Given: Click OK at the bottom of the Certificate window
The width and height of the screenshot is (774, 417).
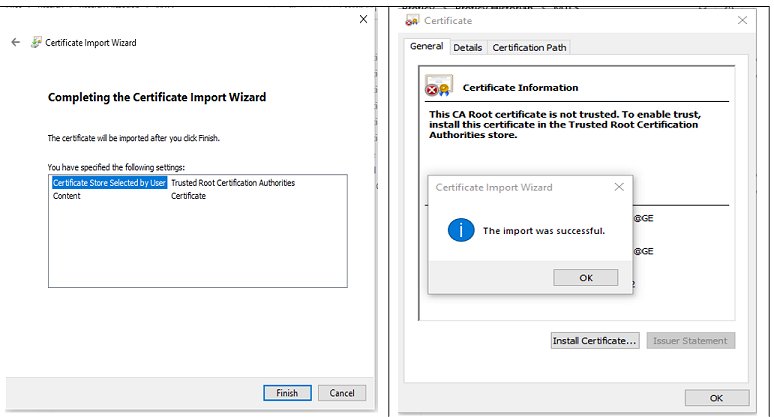Looking at the screenshot, I should point(717,398).
